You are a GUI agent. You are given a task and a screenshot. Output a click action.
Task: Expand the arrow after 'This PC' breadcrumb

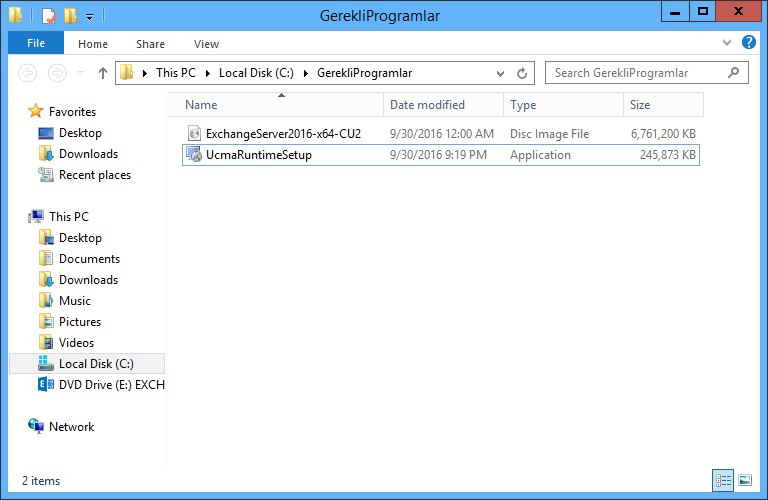coord(208,73)
